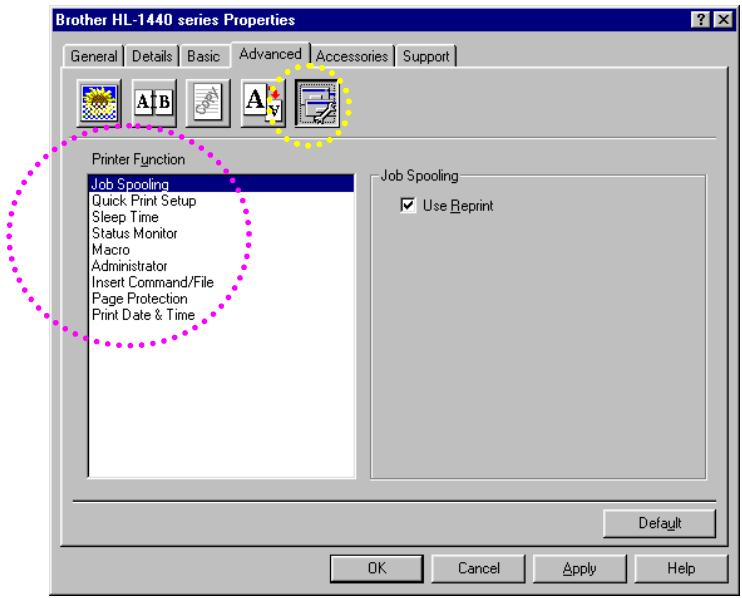This screenshot has height=598, width=742.
Task: Open the Watermark copy icon
Action: (x=208, y=103)
